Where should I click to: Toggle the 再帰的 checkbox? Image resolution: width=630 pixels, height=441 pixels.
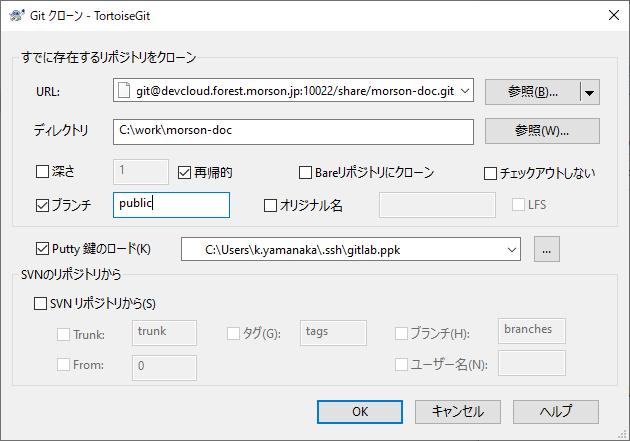[185, 172]
